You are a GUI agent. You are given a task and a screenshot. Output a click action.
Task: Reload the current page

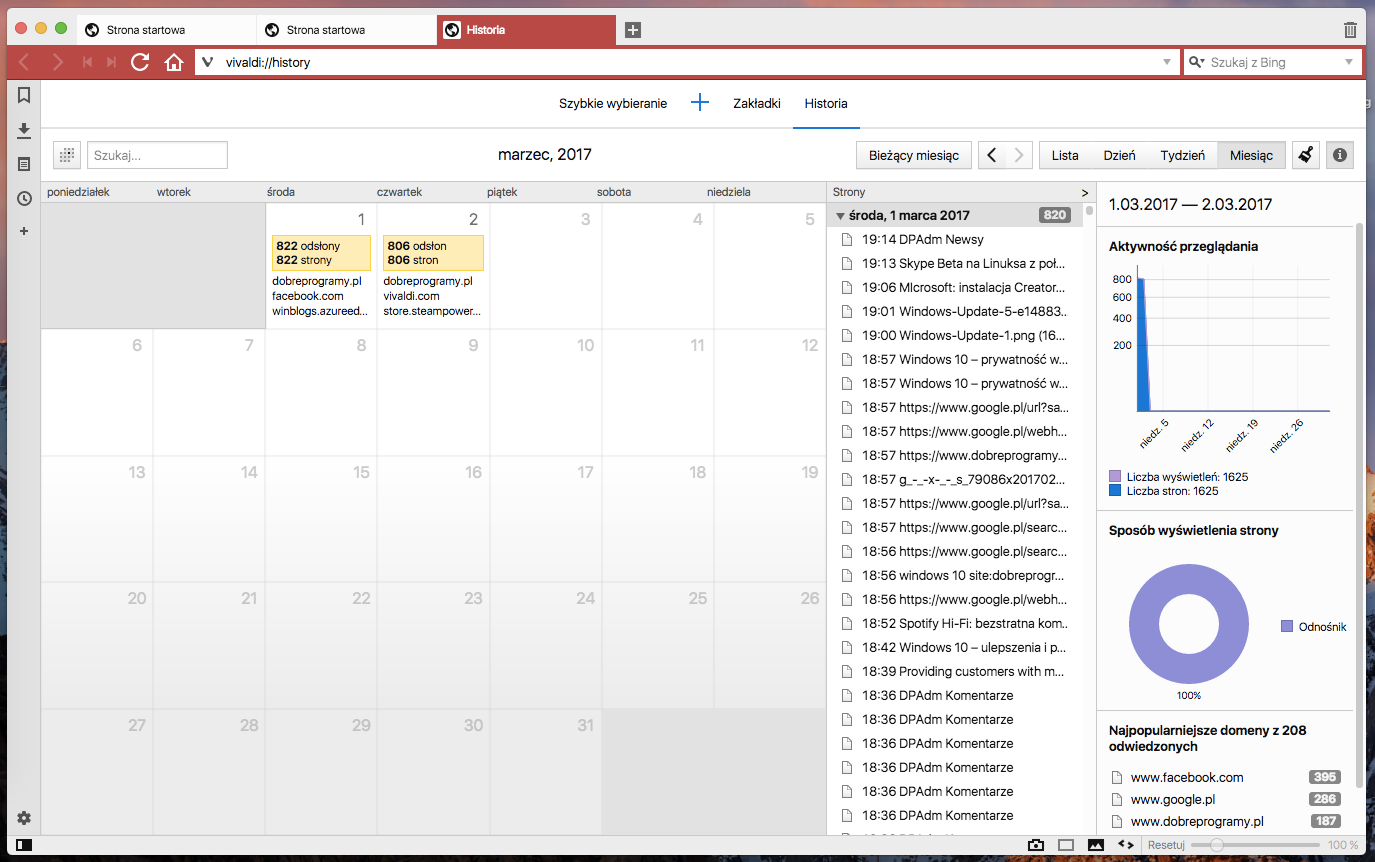tap(140, 62)
